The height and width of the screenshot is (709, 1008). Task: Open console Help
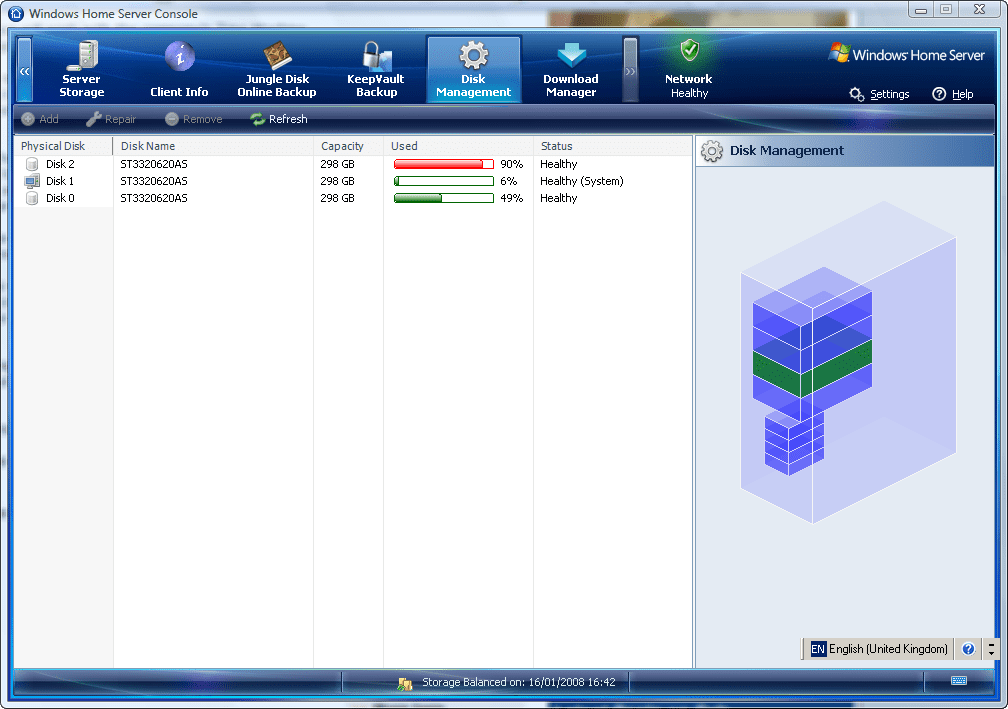click(953, 94)
